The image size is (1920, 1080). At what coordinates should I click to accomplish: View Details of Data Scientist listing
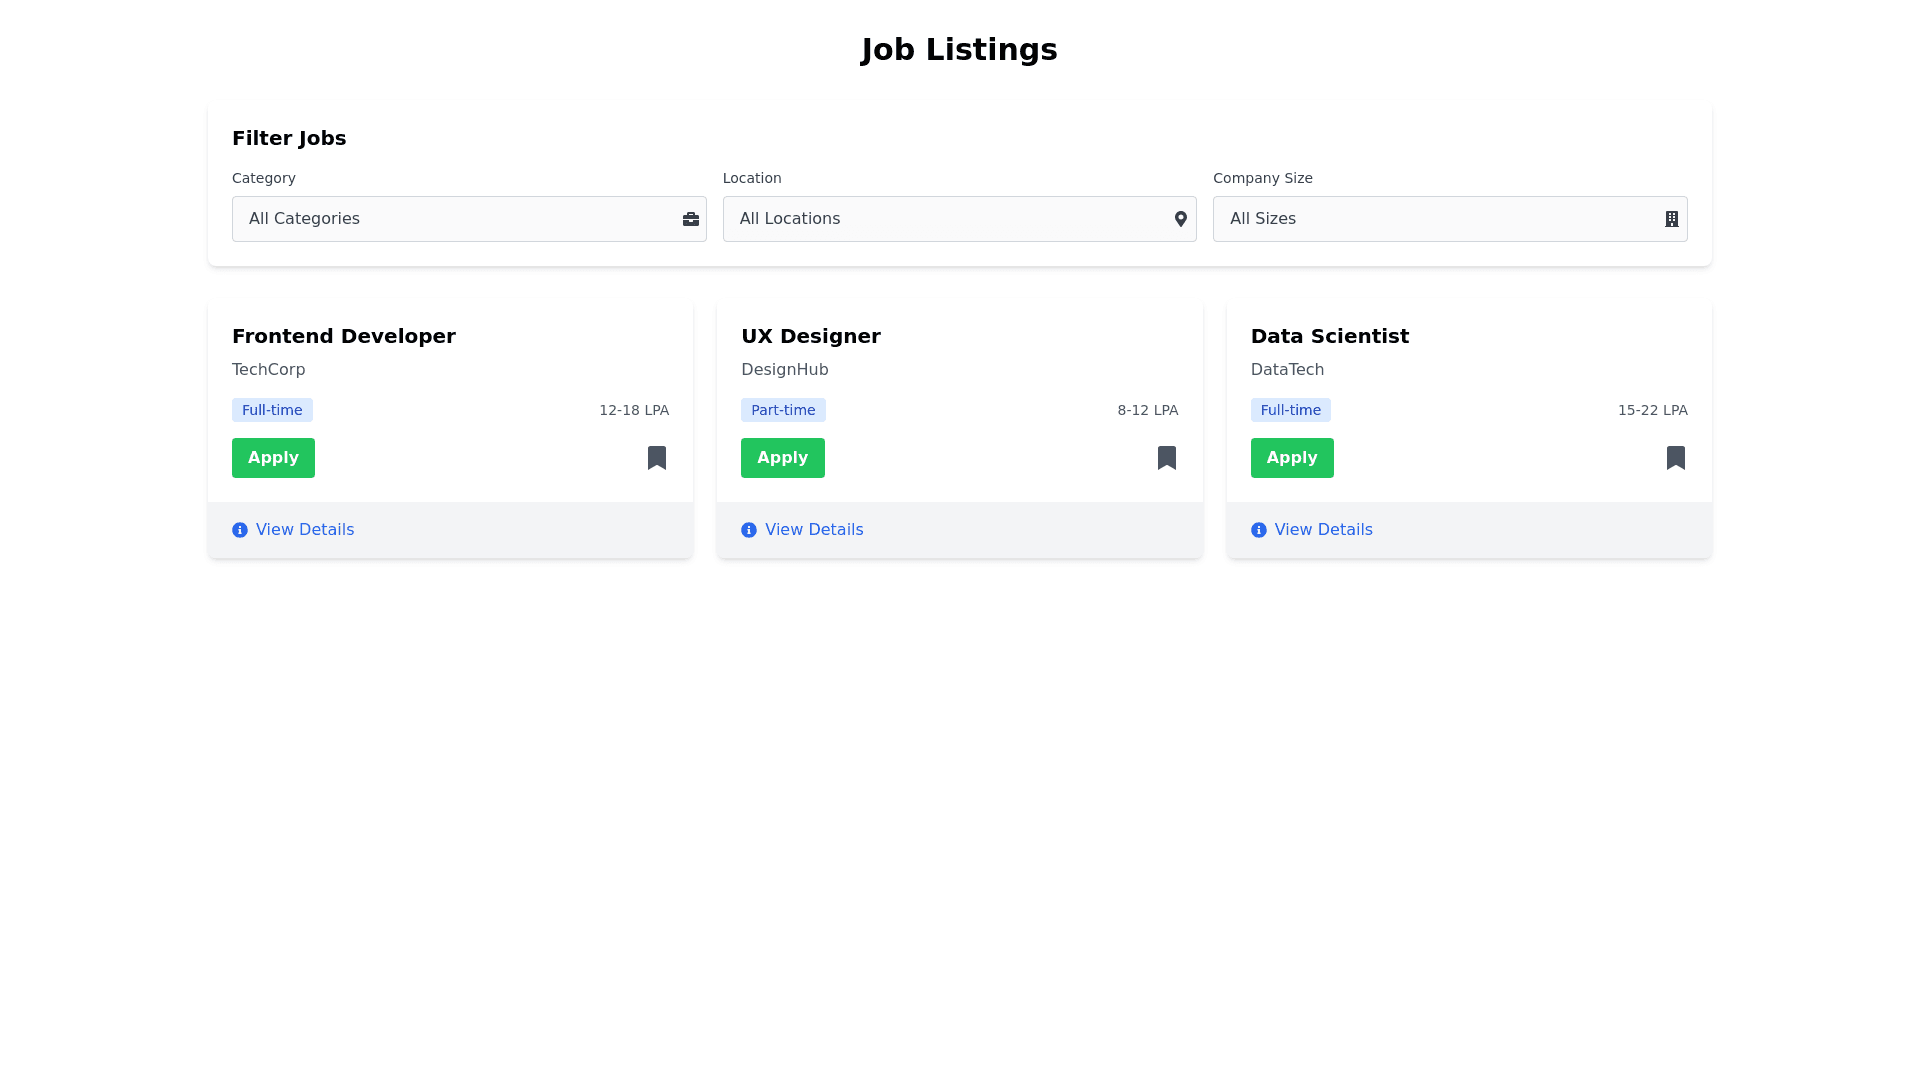[x=1322, y=530]
